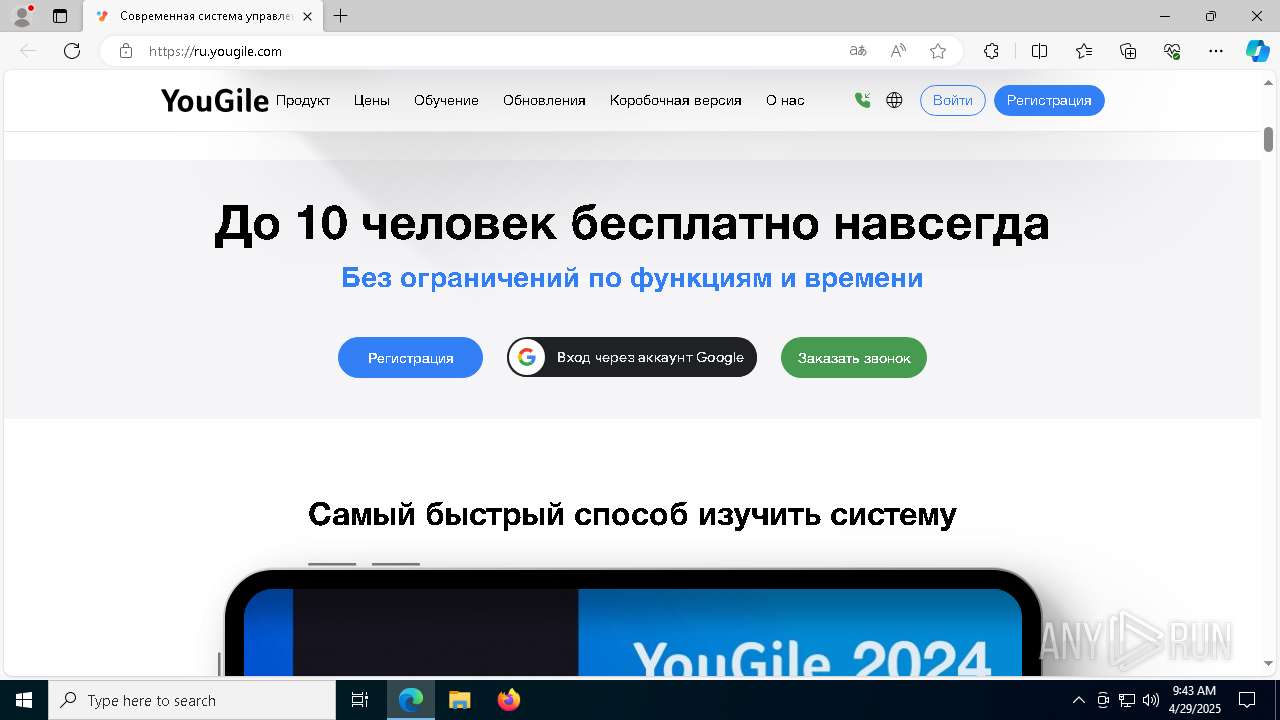The width and height of the screenshot is (1280, 720).
Task: Open Collections icon
Action: pos(1128,51)
